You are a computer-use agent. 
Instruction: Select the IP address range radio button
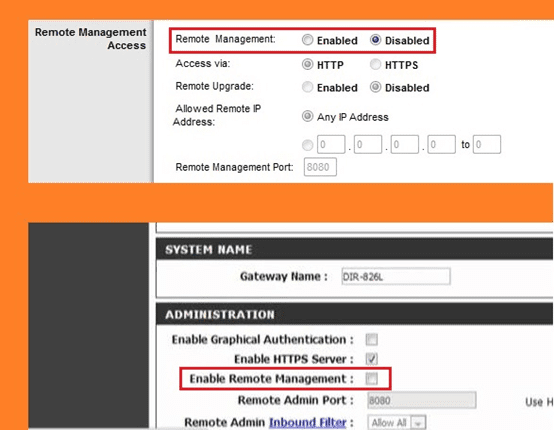307,145
